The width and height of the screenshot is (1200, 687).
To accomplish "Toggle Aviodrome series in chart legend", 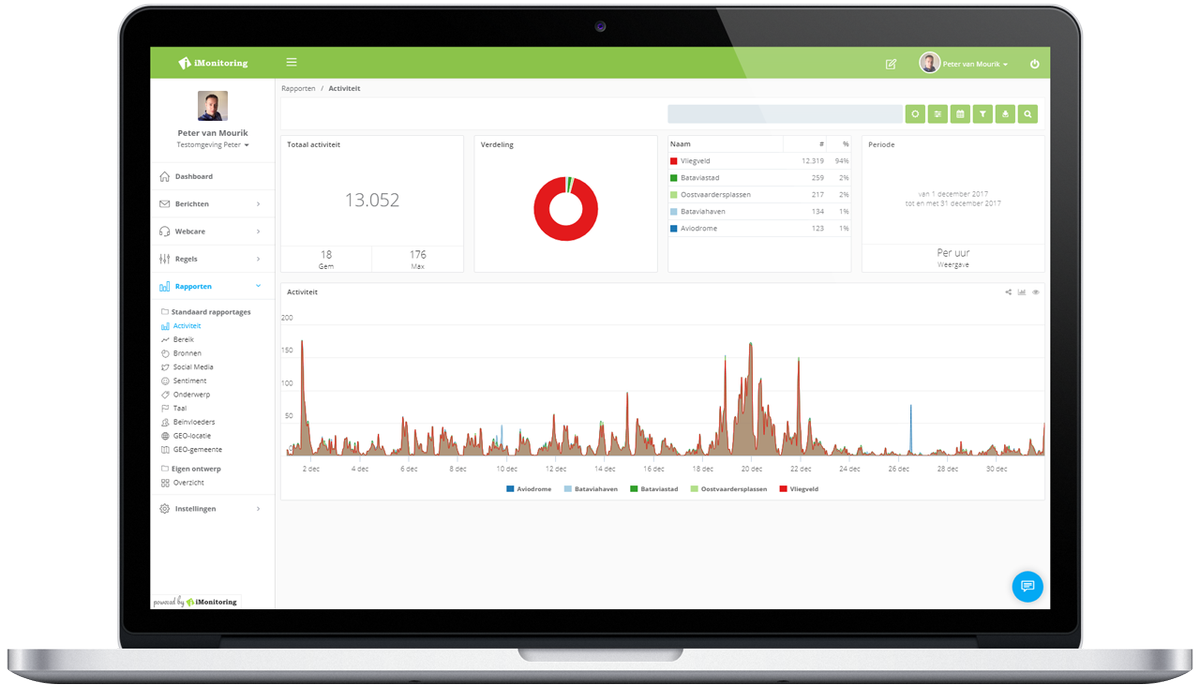I will point(531,489).
